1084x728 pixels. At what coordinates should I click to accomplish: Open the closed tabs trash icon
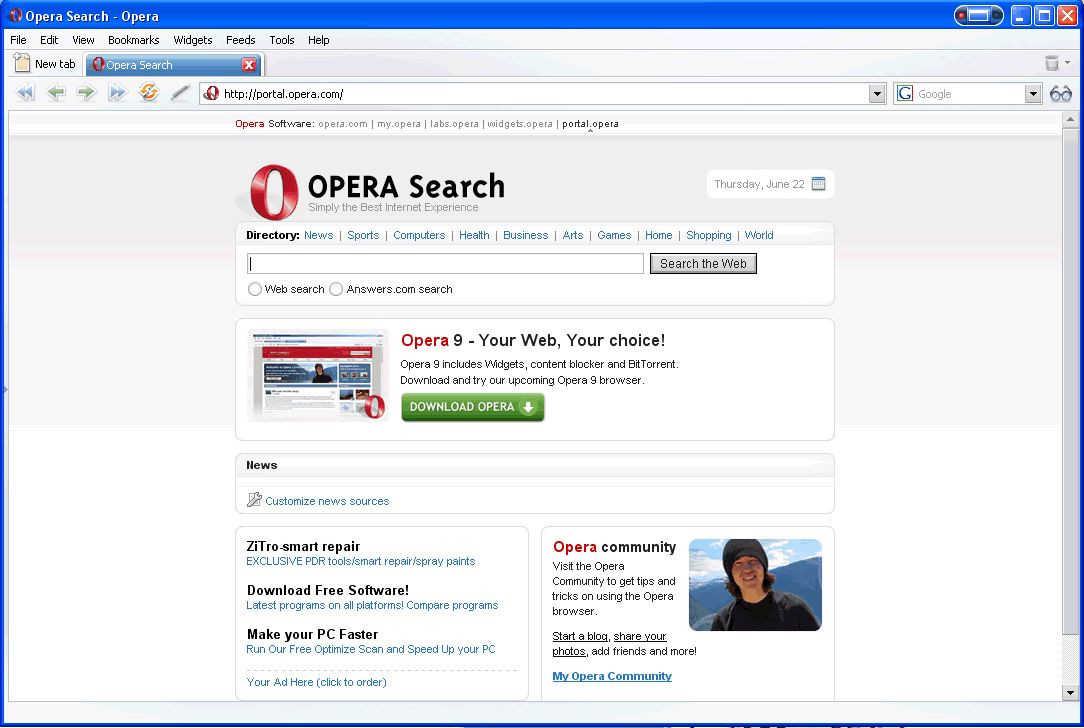pyautogui.click(x=1052, y=64)
